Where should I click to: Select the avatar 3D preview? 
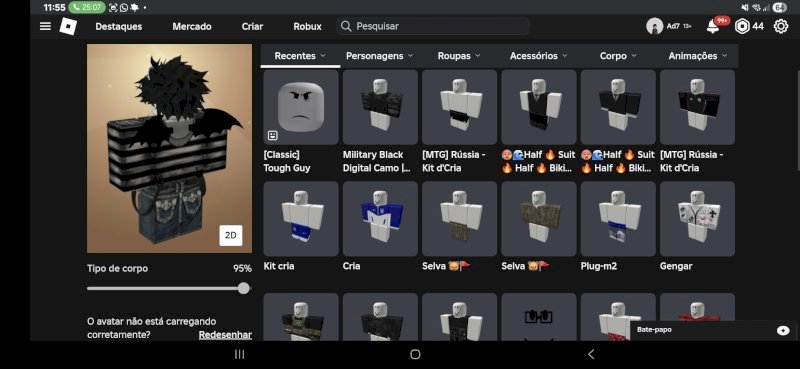pyautogui.click(x=169, y=148)
